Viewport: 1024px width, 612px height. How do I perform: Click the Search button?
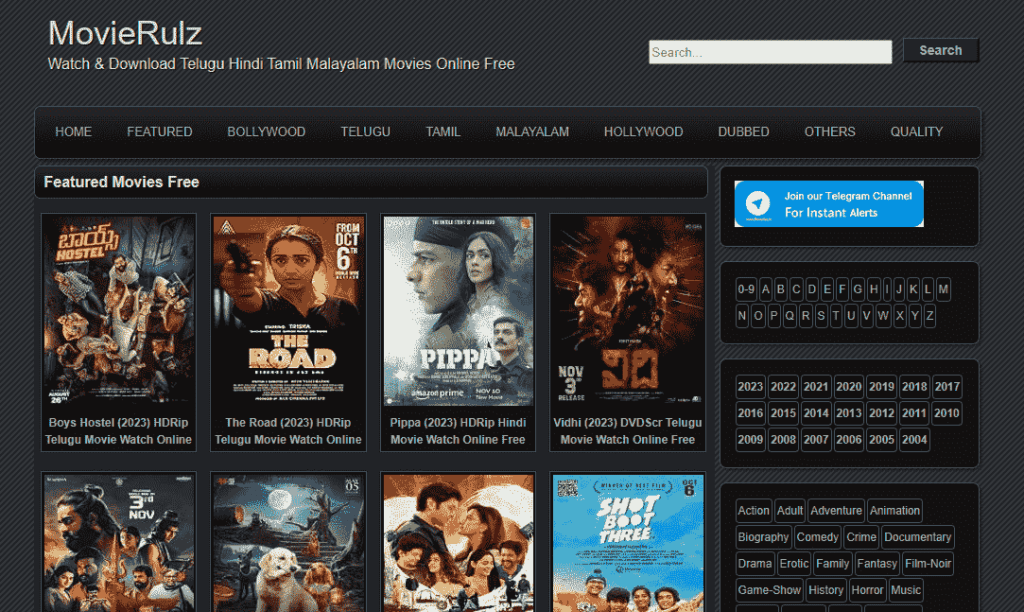coord(940,50)
